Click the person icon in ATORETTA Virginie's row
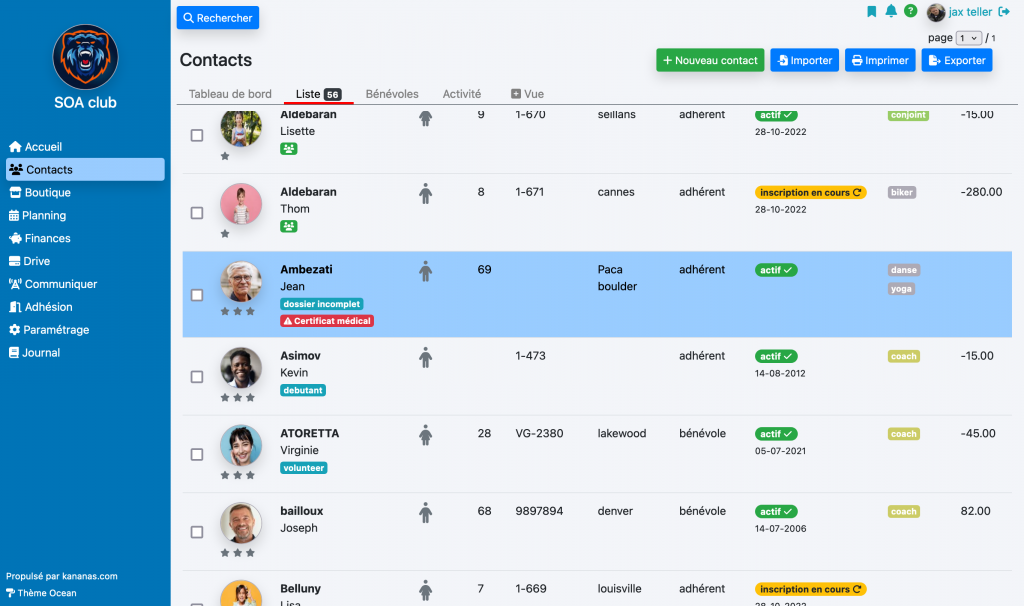1024x606 pixels. (x=426, y=435)
